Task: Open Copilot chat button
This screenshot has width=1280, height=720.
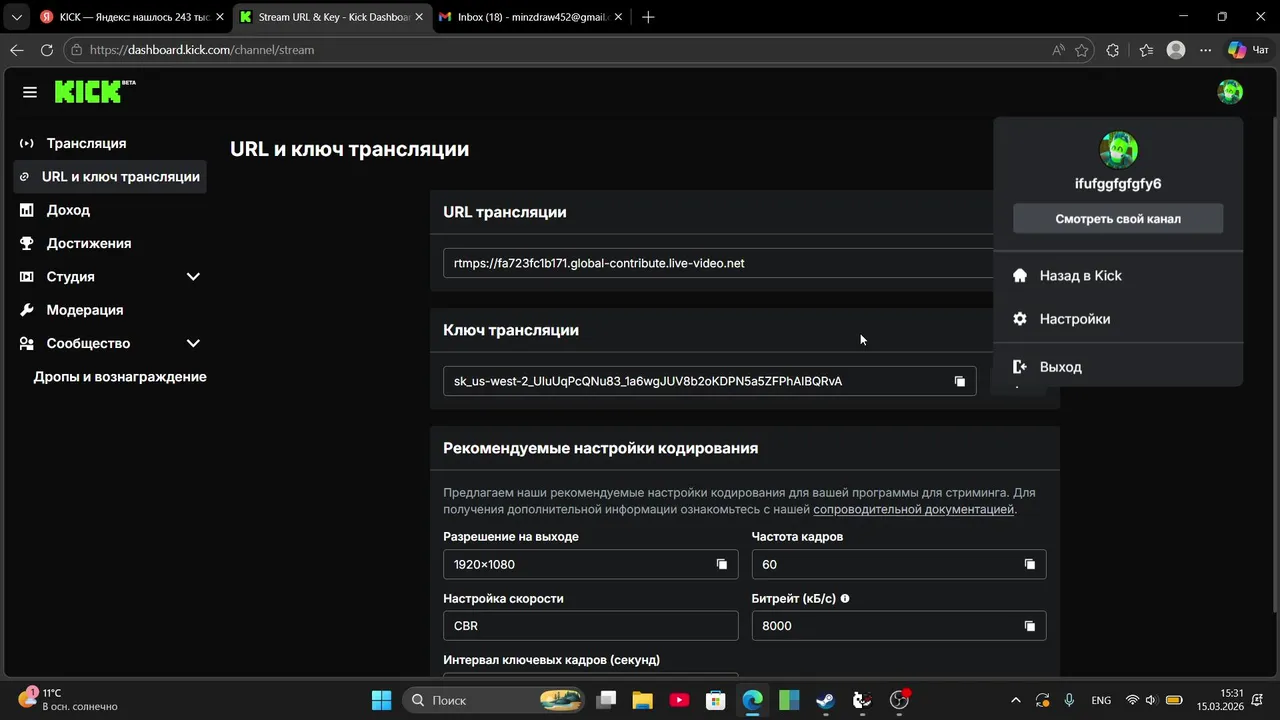Action: pos(1249,50)
